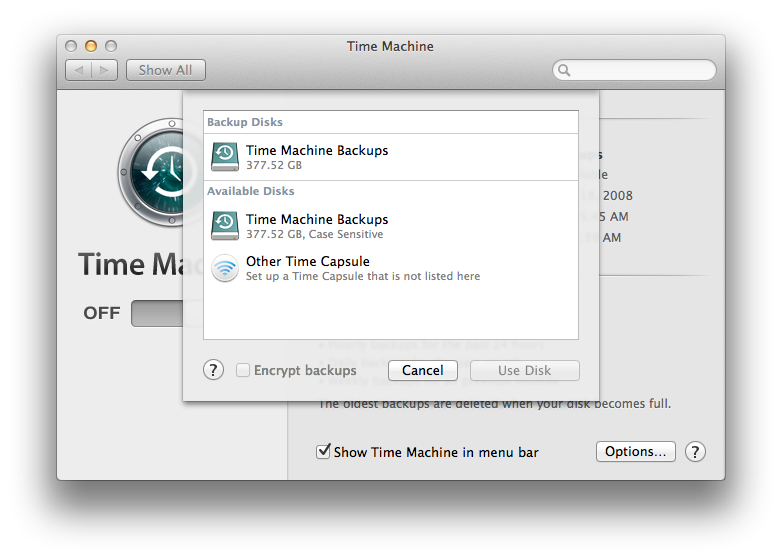Click the Time Machine window title

point(391,46)
